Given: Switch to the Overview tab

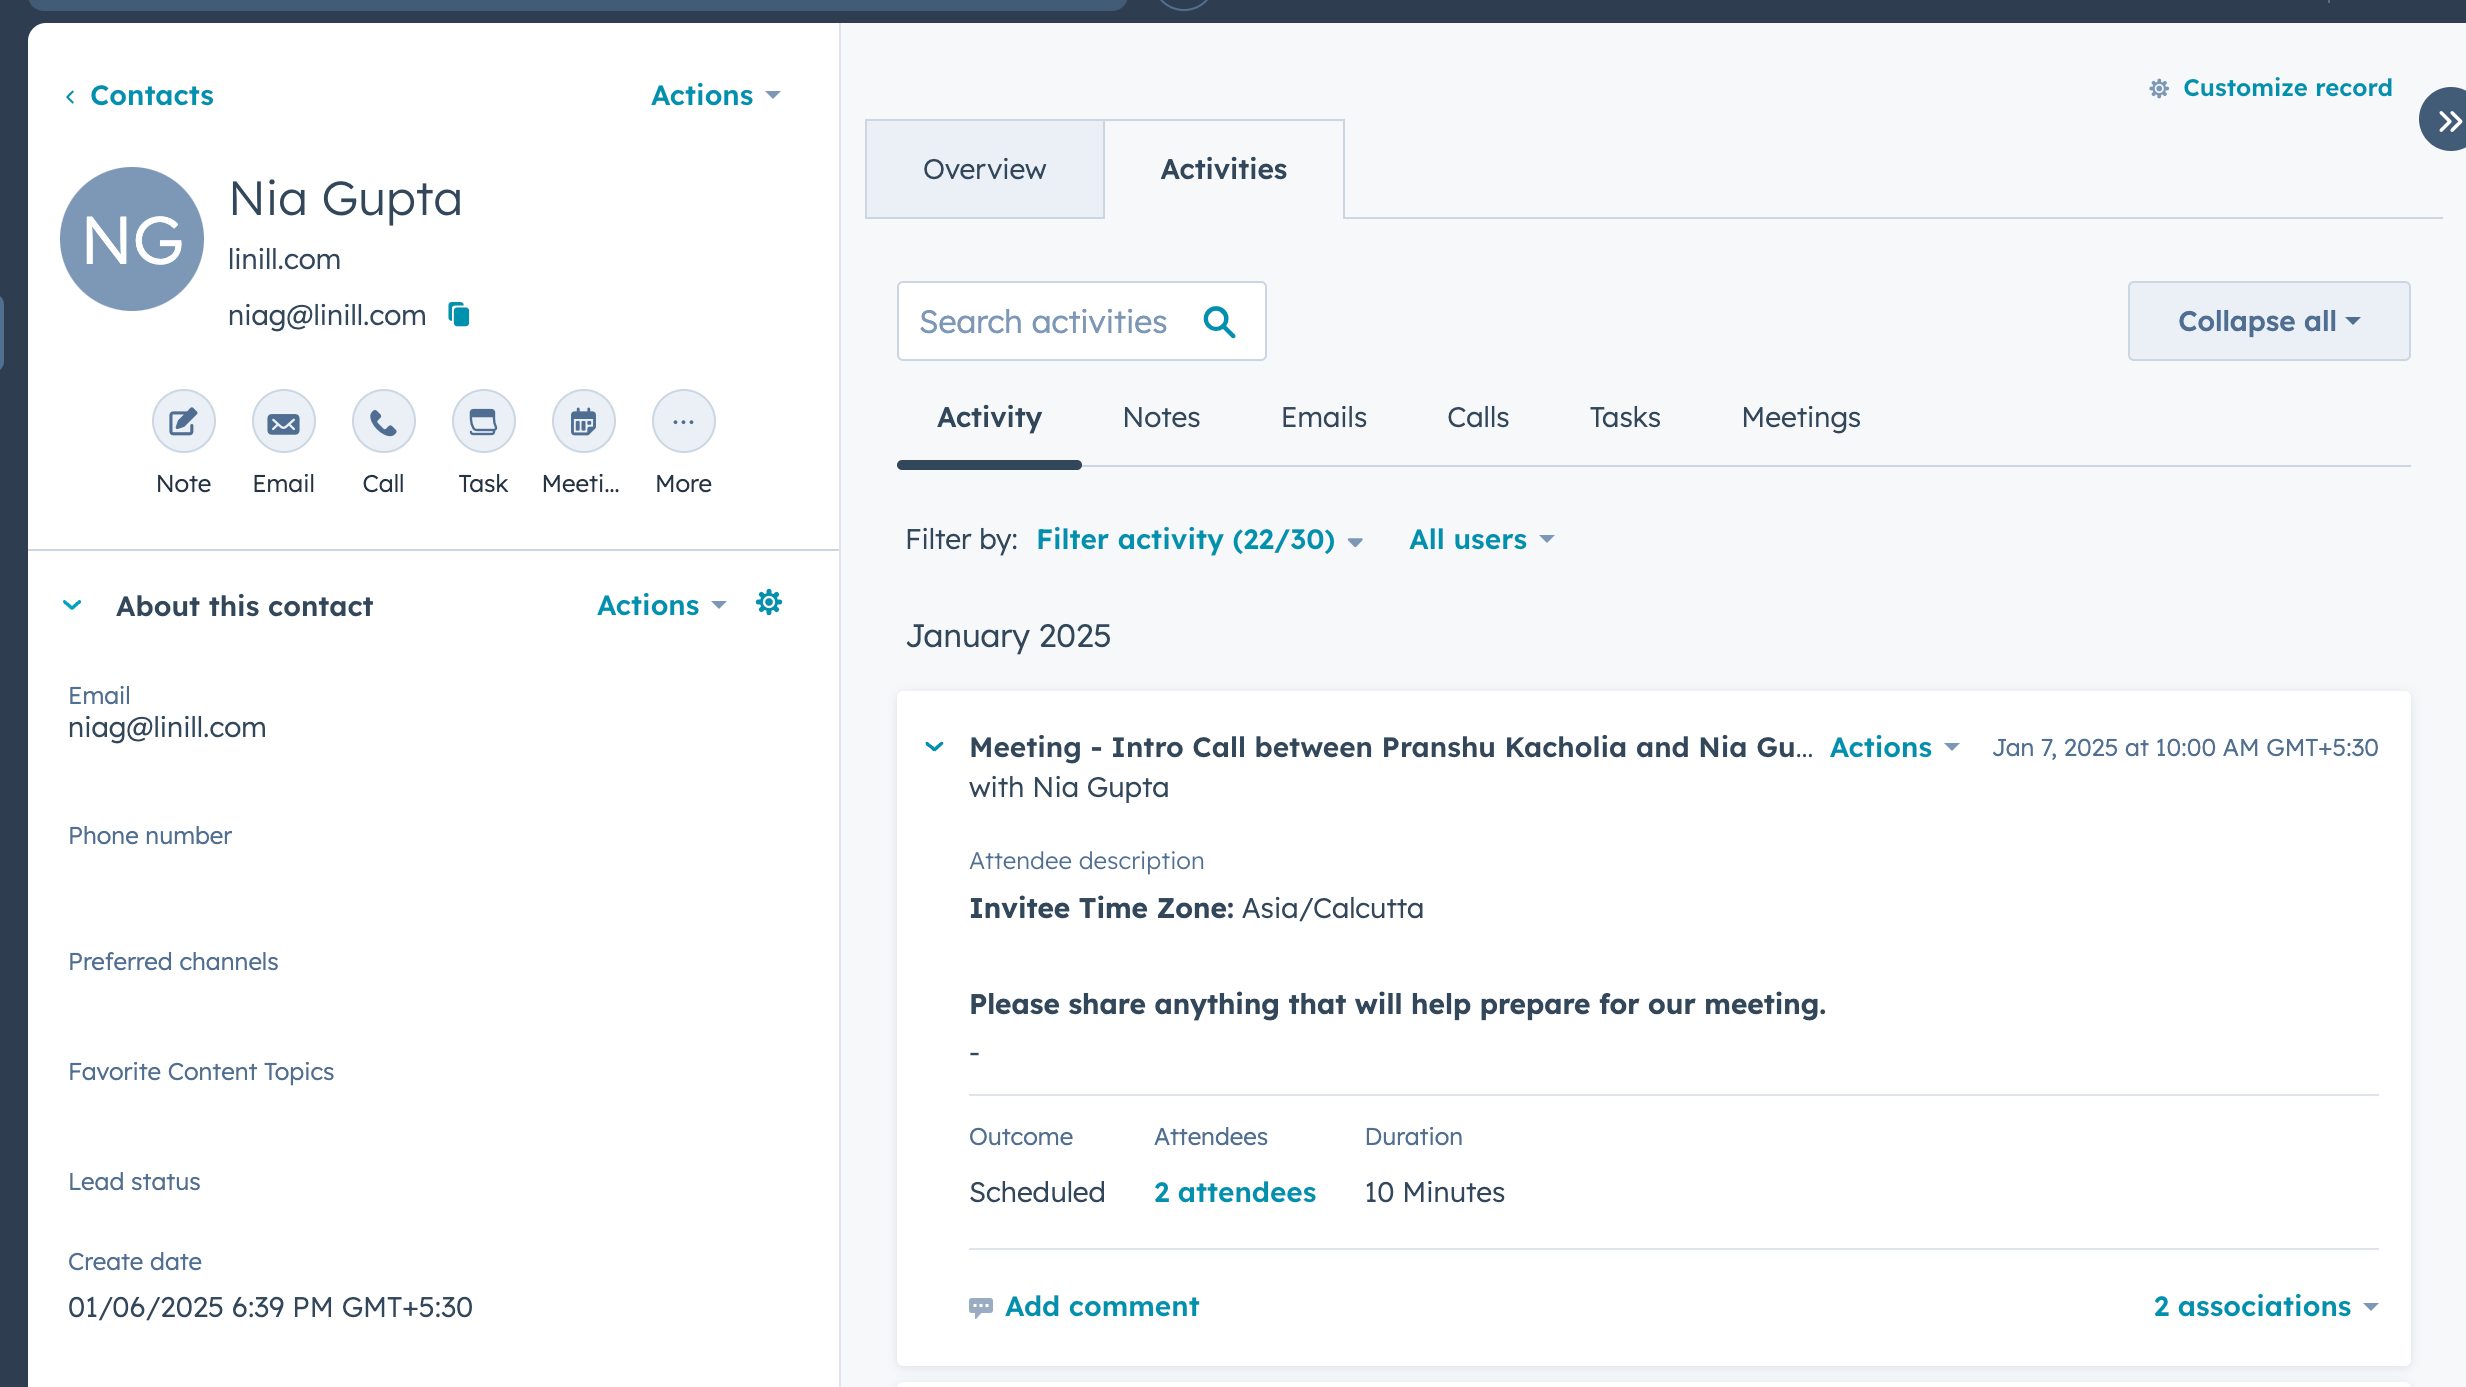Looking at the screenshot, I should click(983, 168).
